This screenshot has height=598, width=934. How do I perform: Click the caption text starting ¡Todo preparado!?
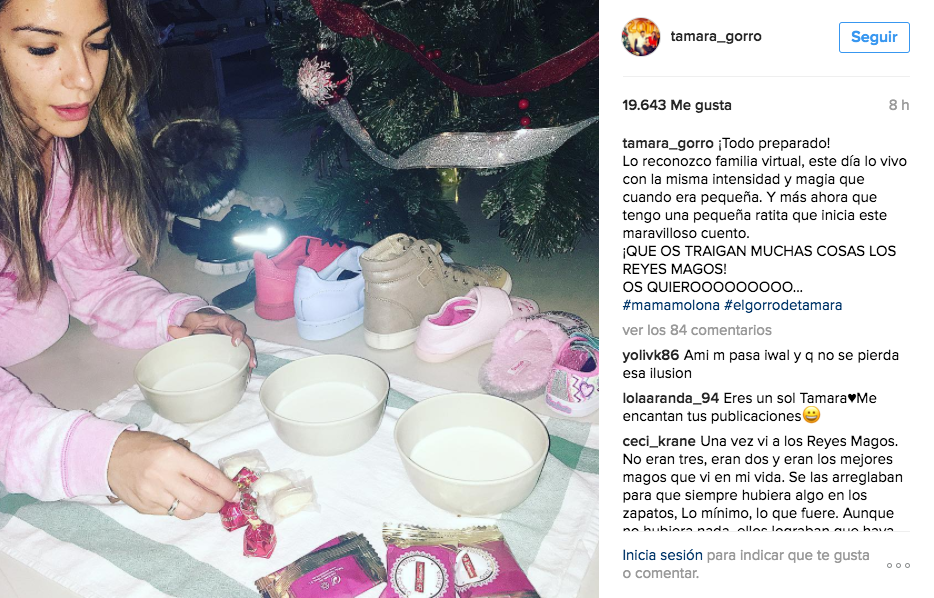coord(765,215)
